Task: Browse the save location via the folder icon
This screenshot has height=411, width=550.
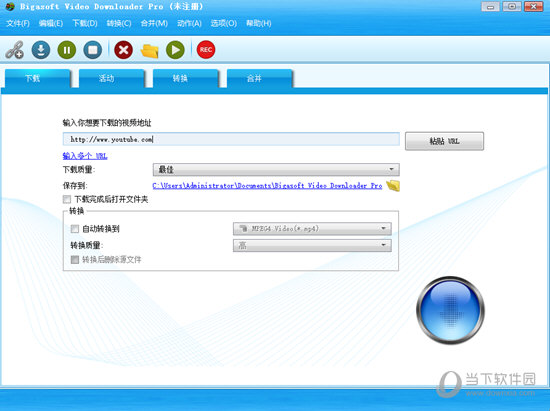Action: pyautogui.click(x=393, y=186)
